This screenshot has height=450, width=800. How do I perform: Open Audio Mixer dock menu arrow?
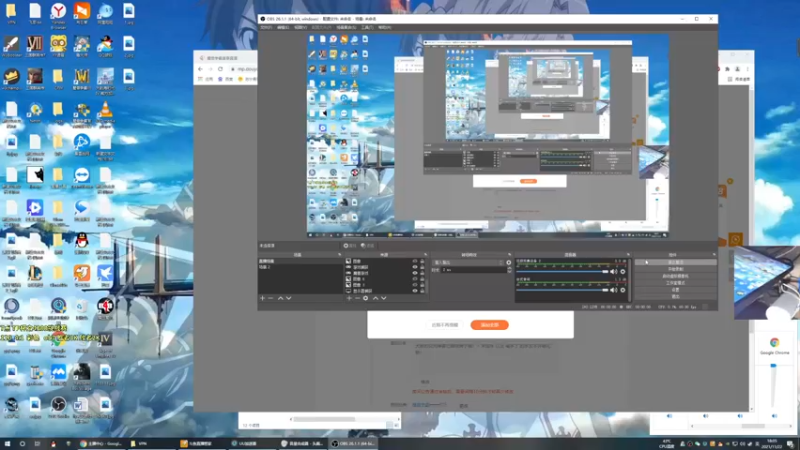628,255
